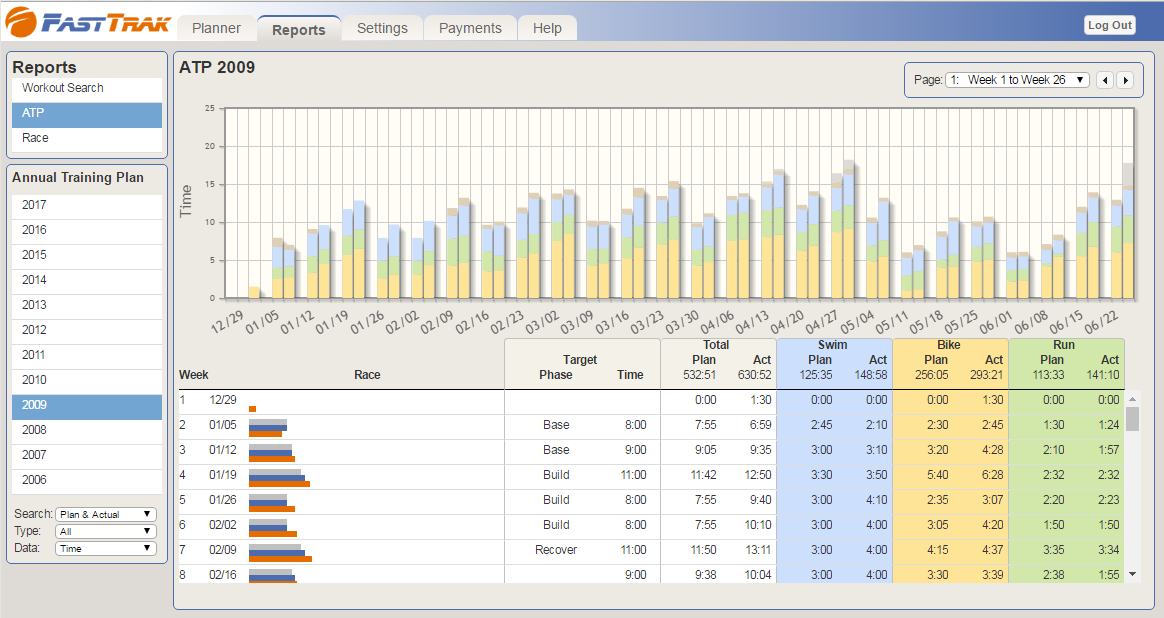Open the Data Time dropdown
The height and width of the screenshot is (618, 1164).
(x=106, y=548)
